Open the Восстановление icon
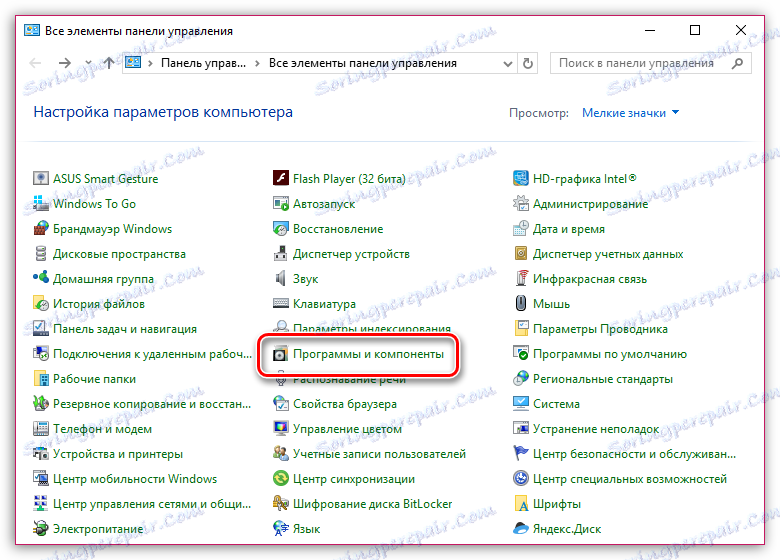Viewport: 780px width, 560px height. pos(281,228)
